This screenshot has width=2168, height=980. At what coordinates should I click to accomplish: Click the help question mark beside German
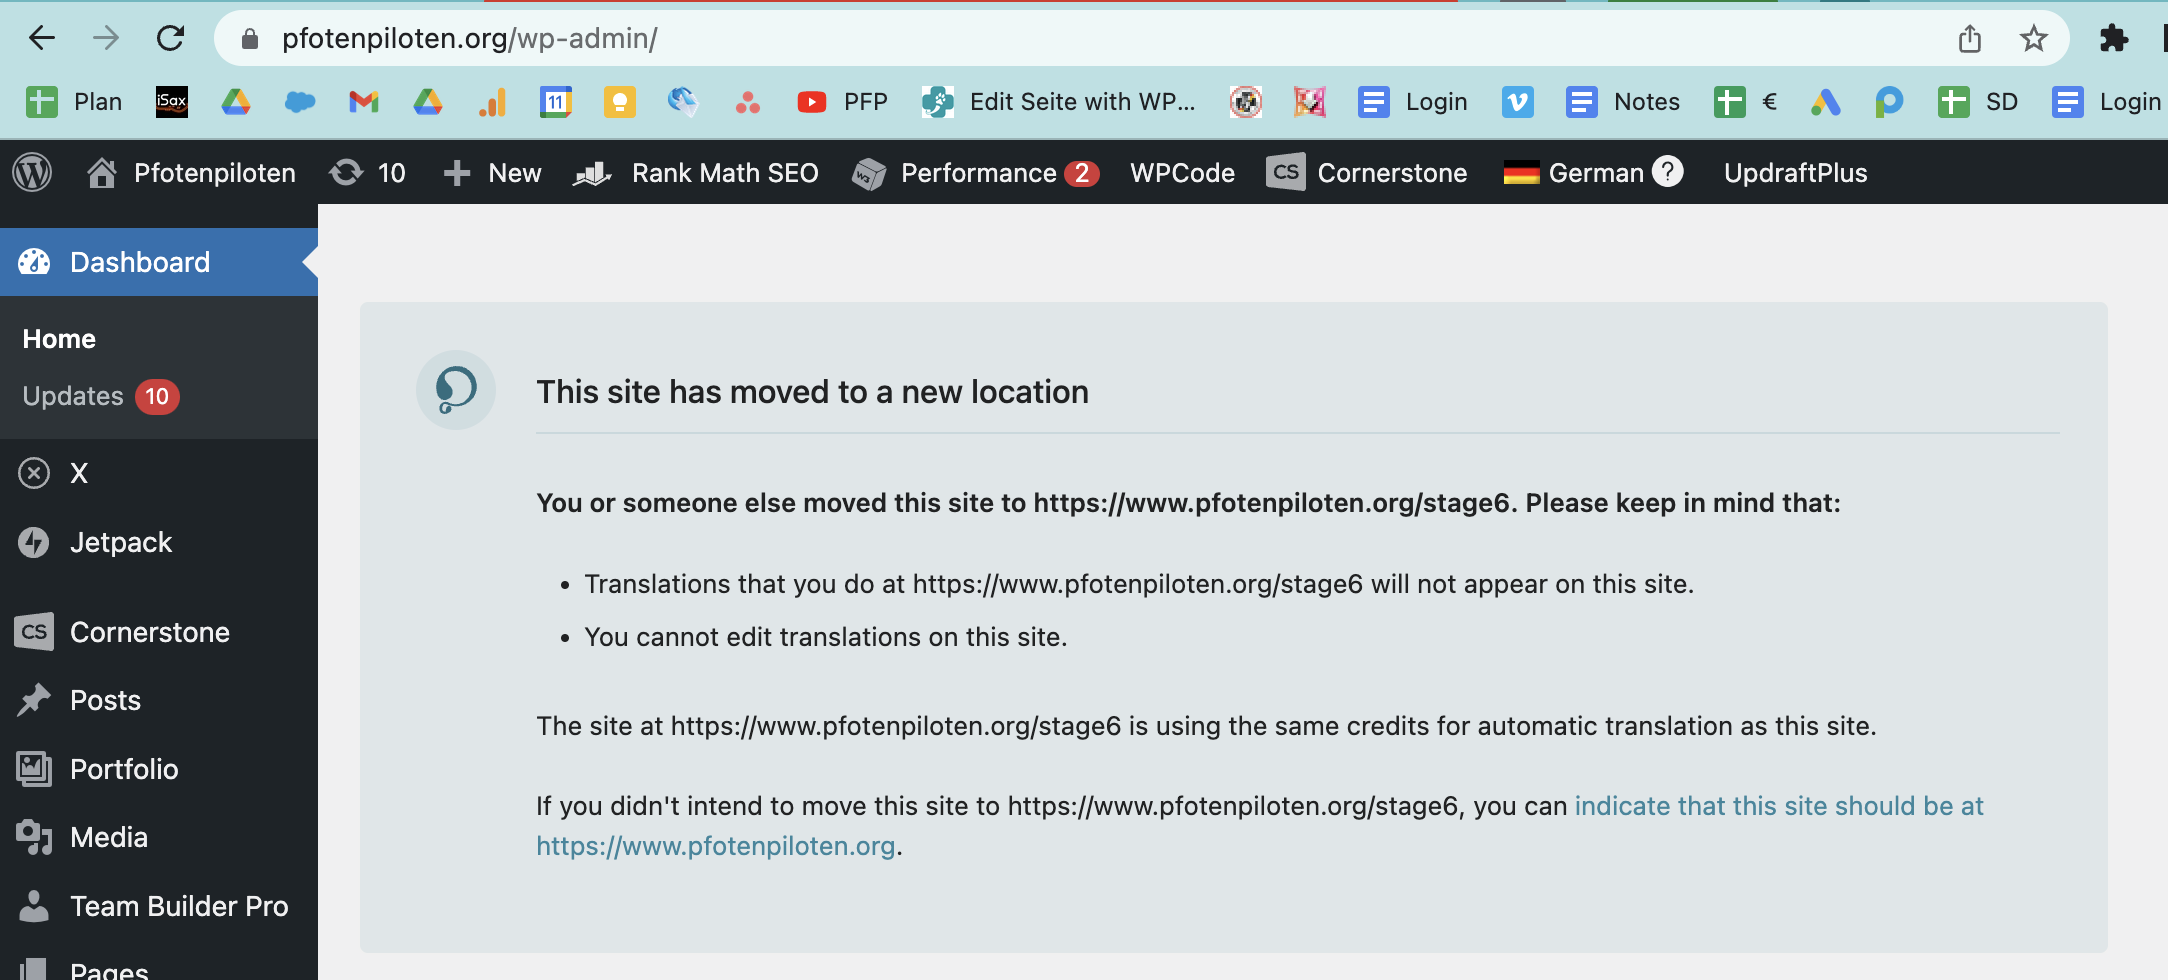[x=1667, y=172]
